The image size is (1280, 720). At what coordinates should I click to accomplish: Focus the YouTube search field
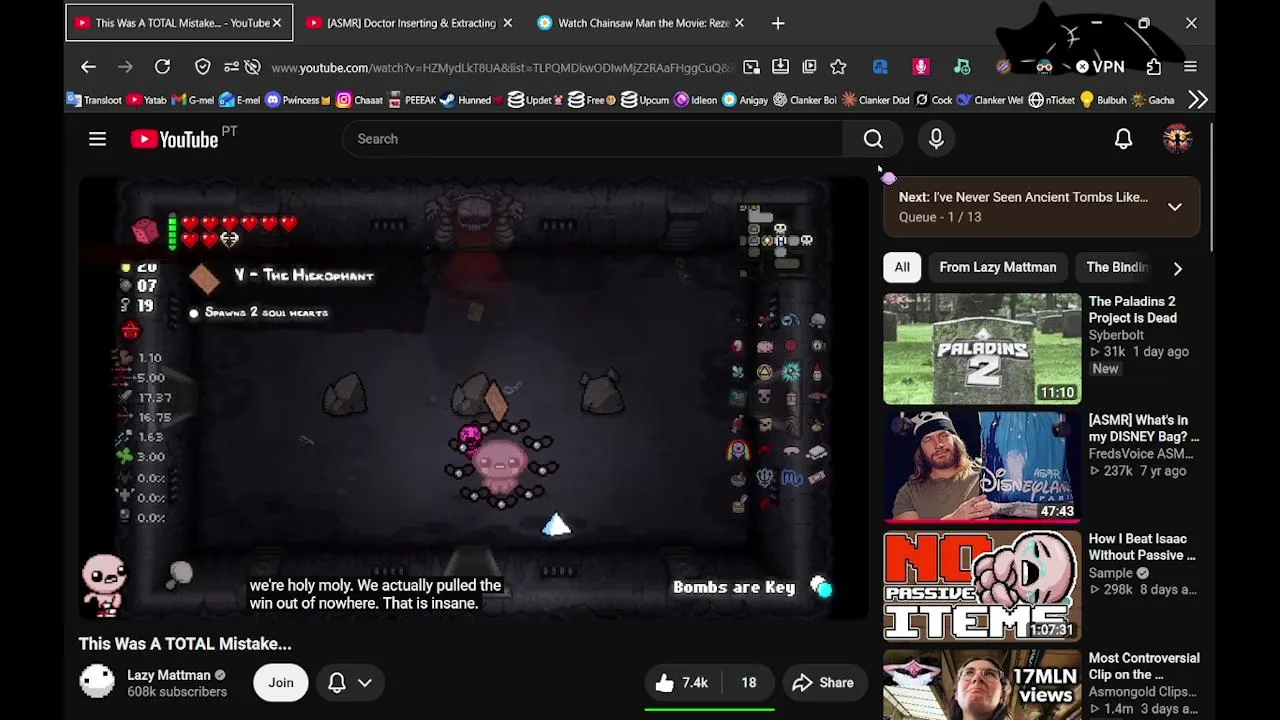coord(593,139)
